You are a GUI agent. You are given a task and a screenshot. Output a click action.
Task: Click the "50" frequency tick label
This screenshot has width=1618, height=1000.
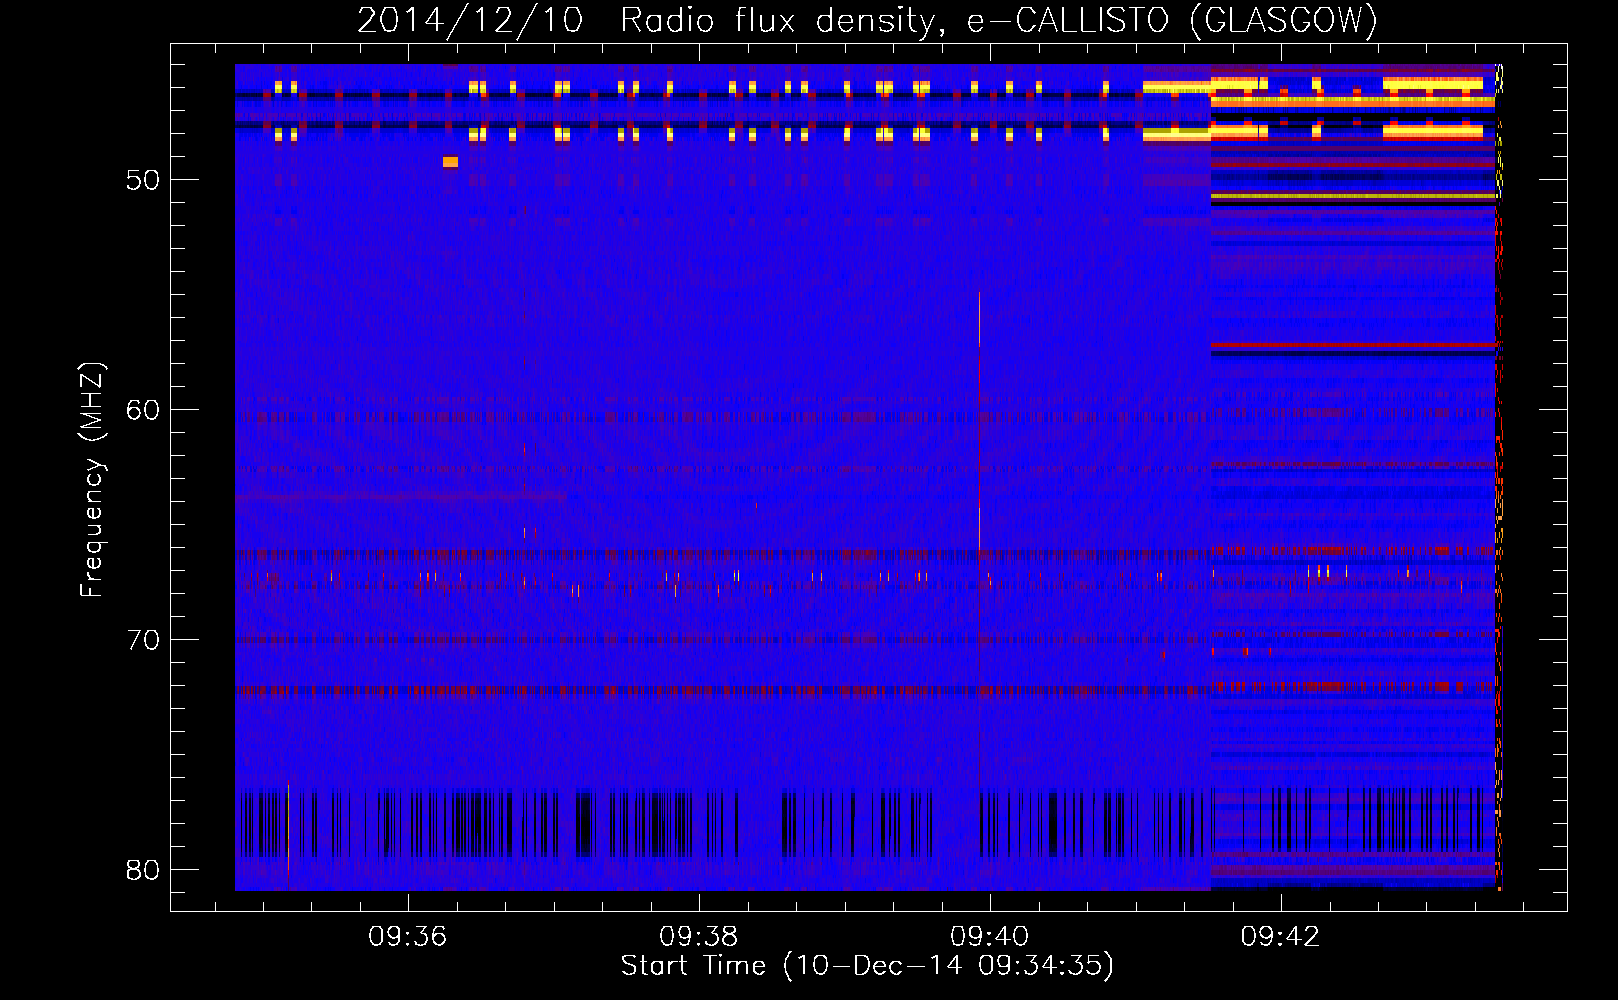coord(143,180)
